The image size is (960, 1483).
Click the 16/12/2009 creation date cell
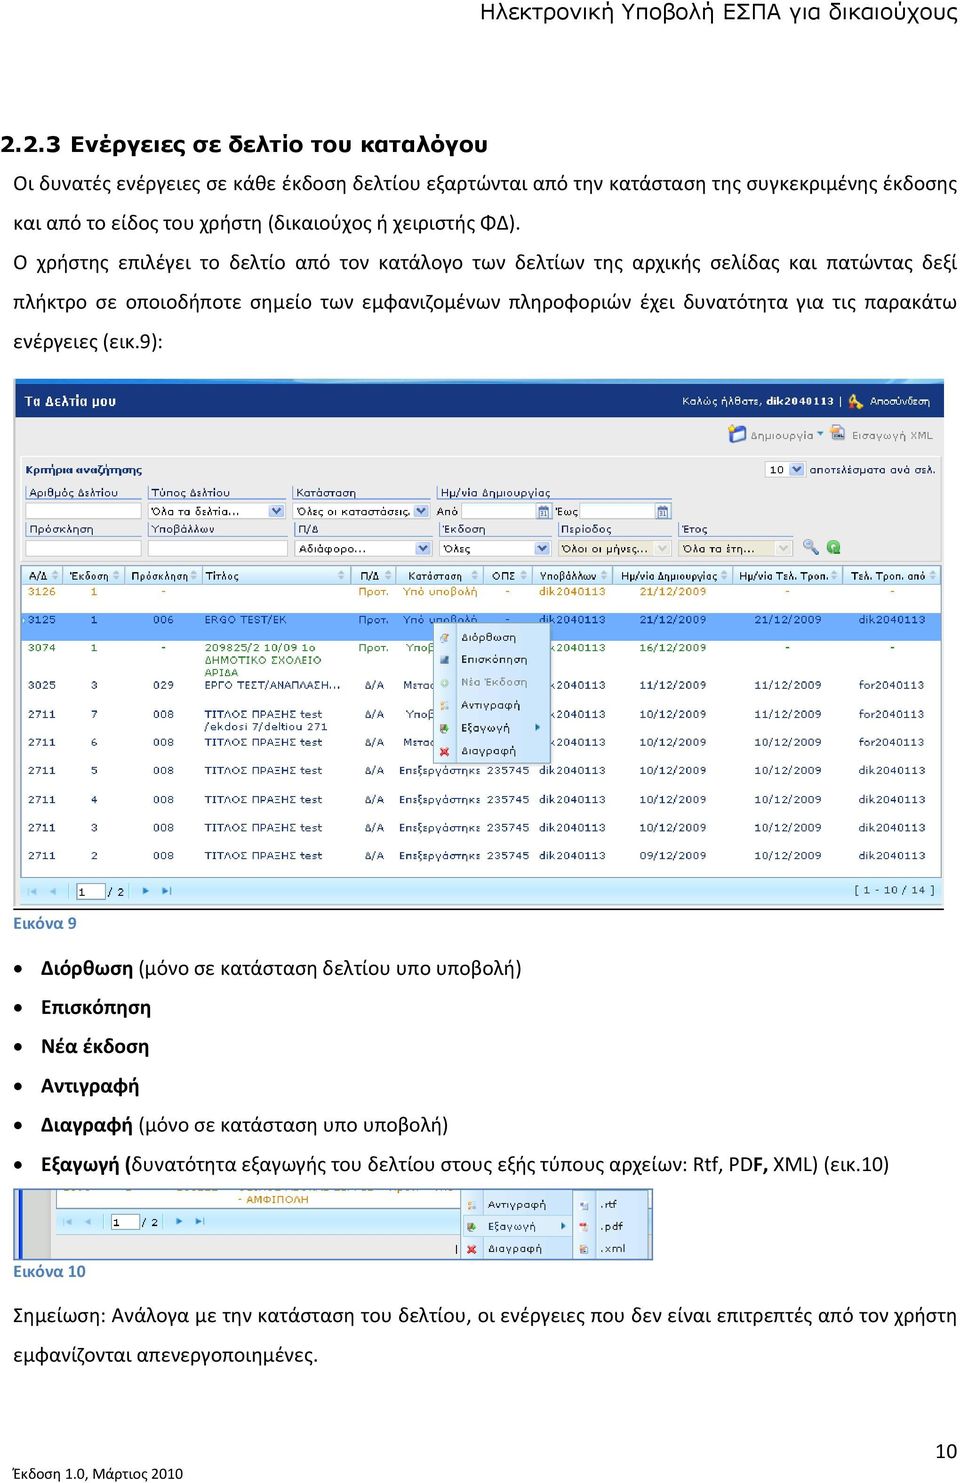672,647
